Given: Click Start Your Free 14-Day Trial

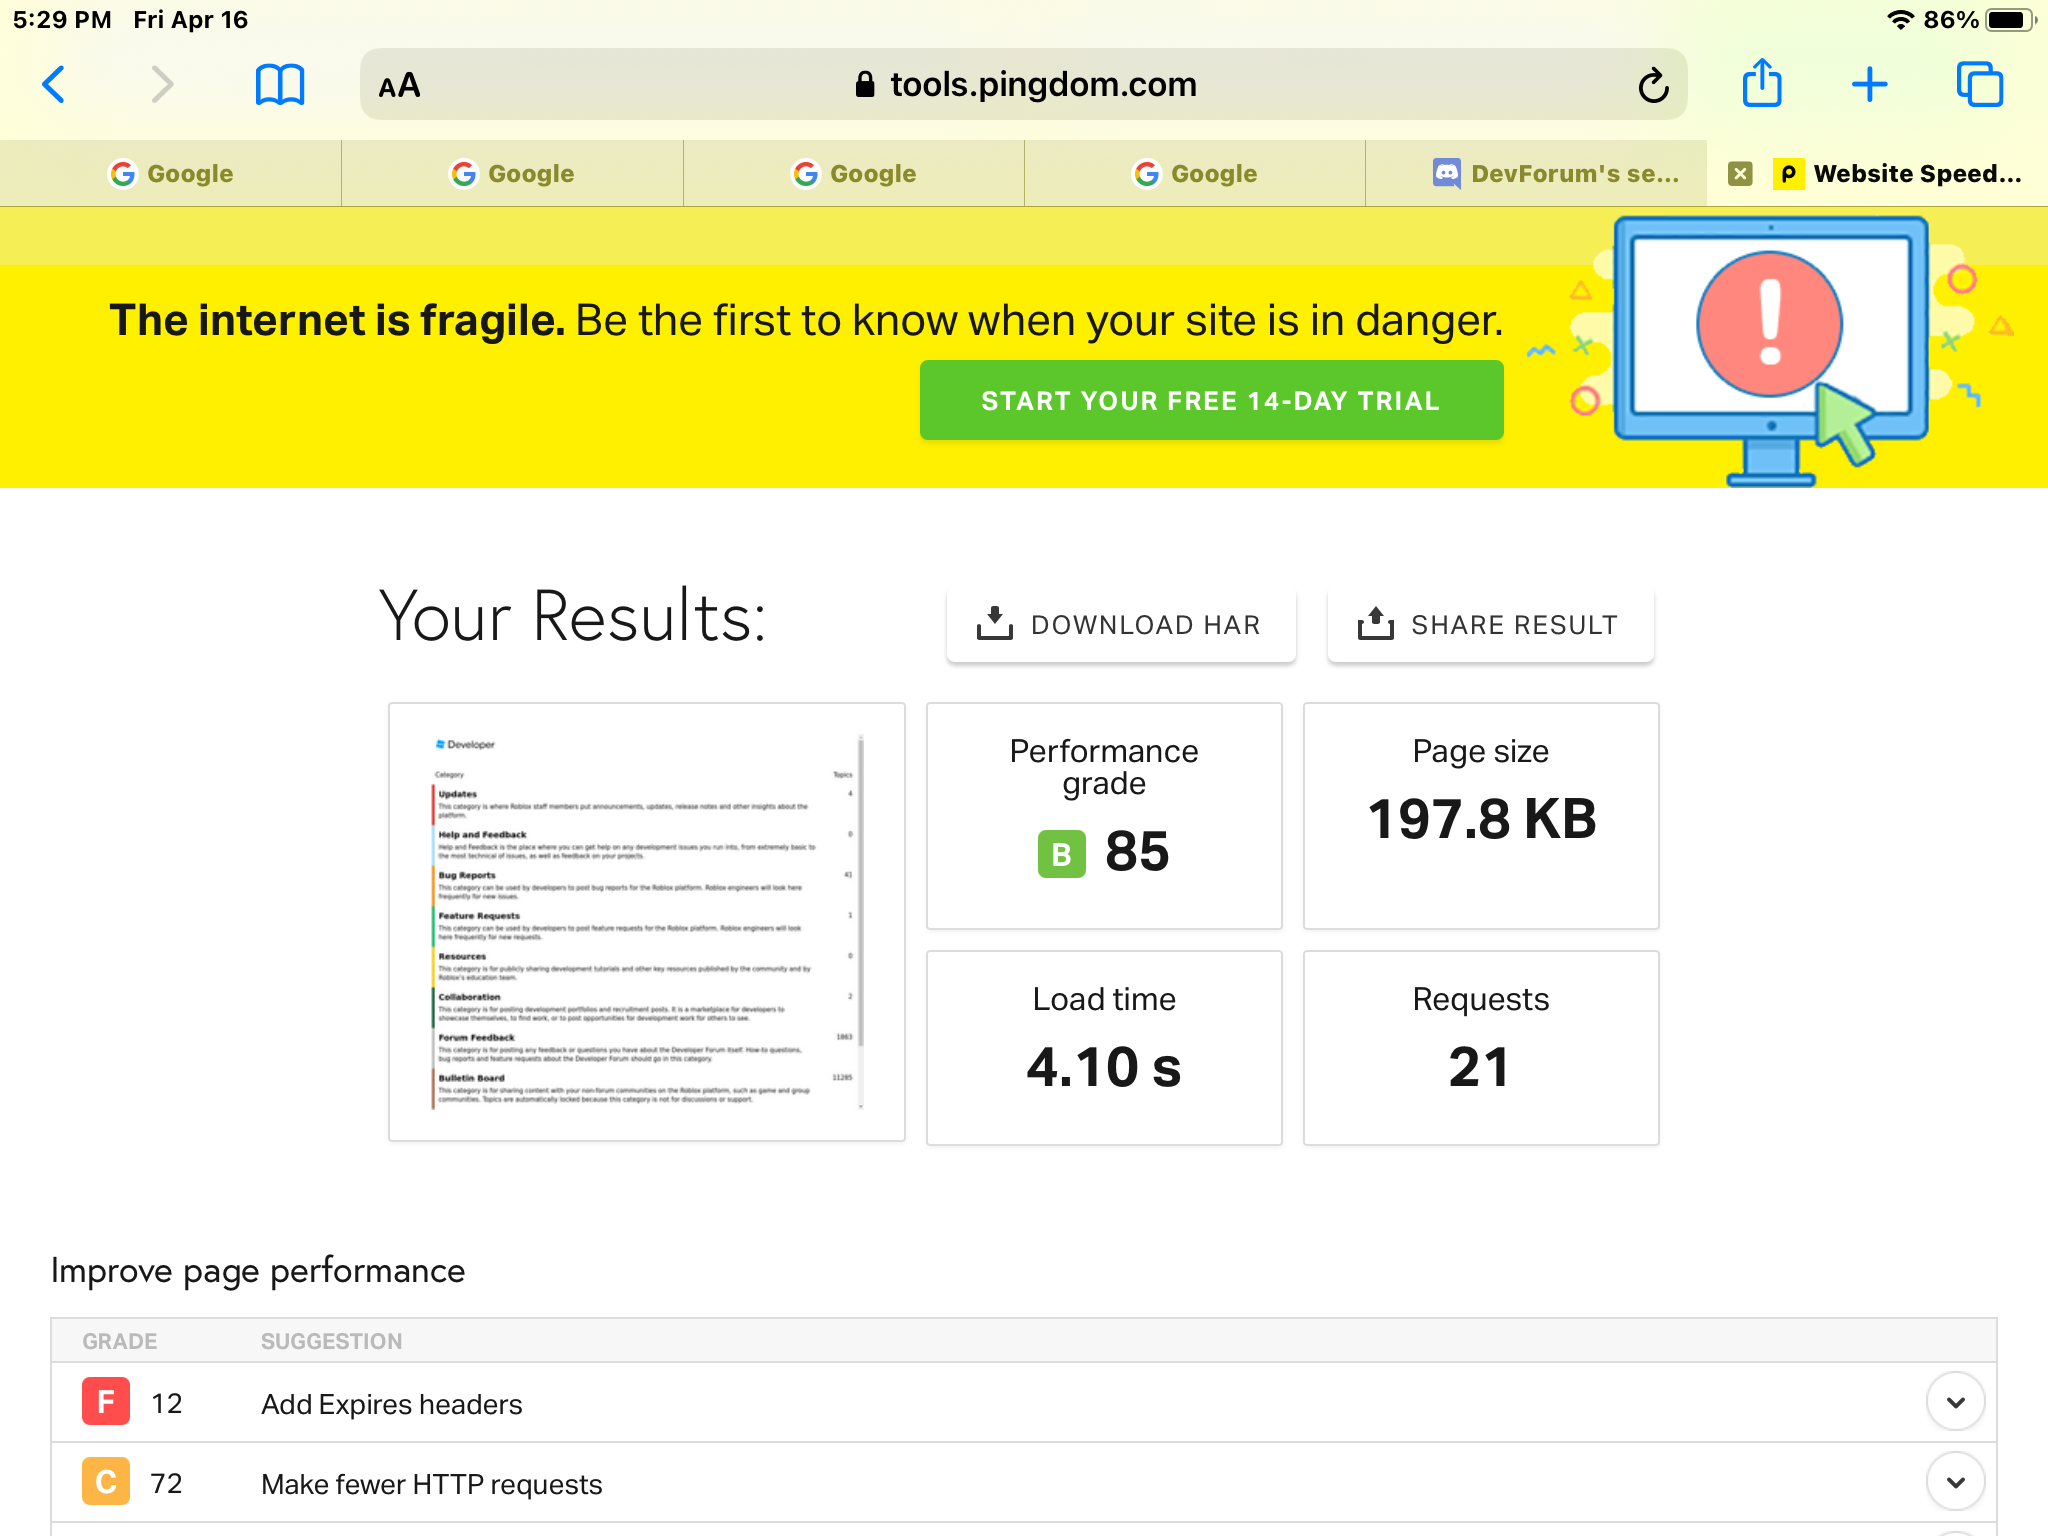Looking at the screenshot, I should [x=1211, y=400].
